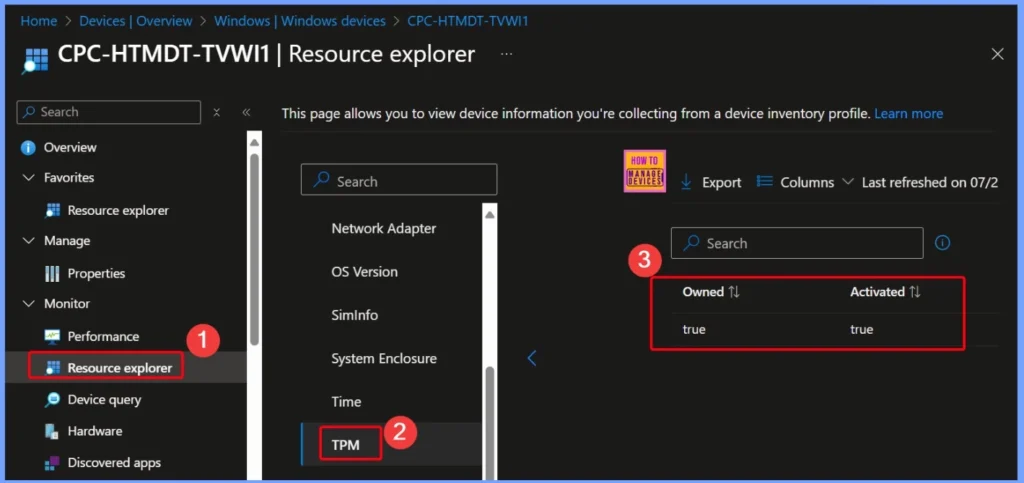Click the Discovered apps icon

(52, 463)
